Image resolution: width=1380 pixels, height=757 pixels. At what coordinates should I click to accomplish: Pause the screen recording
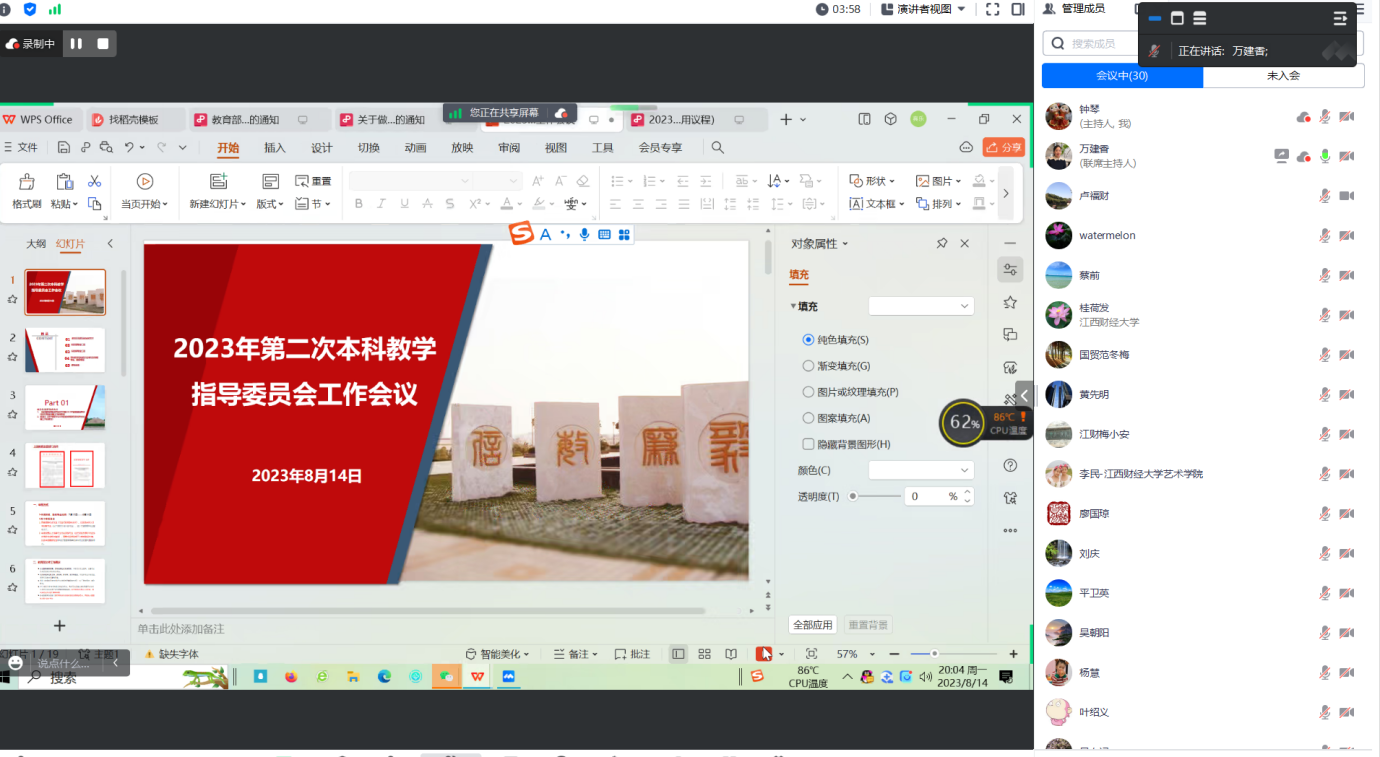tap(76, 44)
